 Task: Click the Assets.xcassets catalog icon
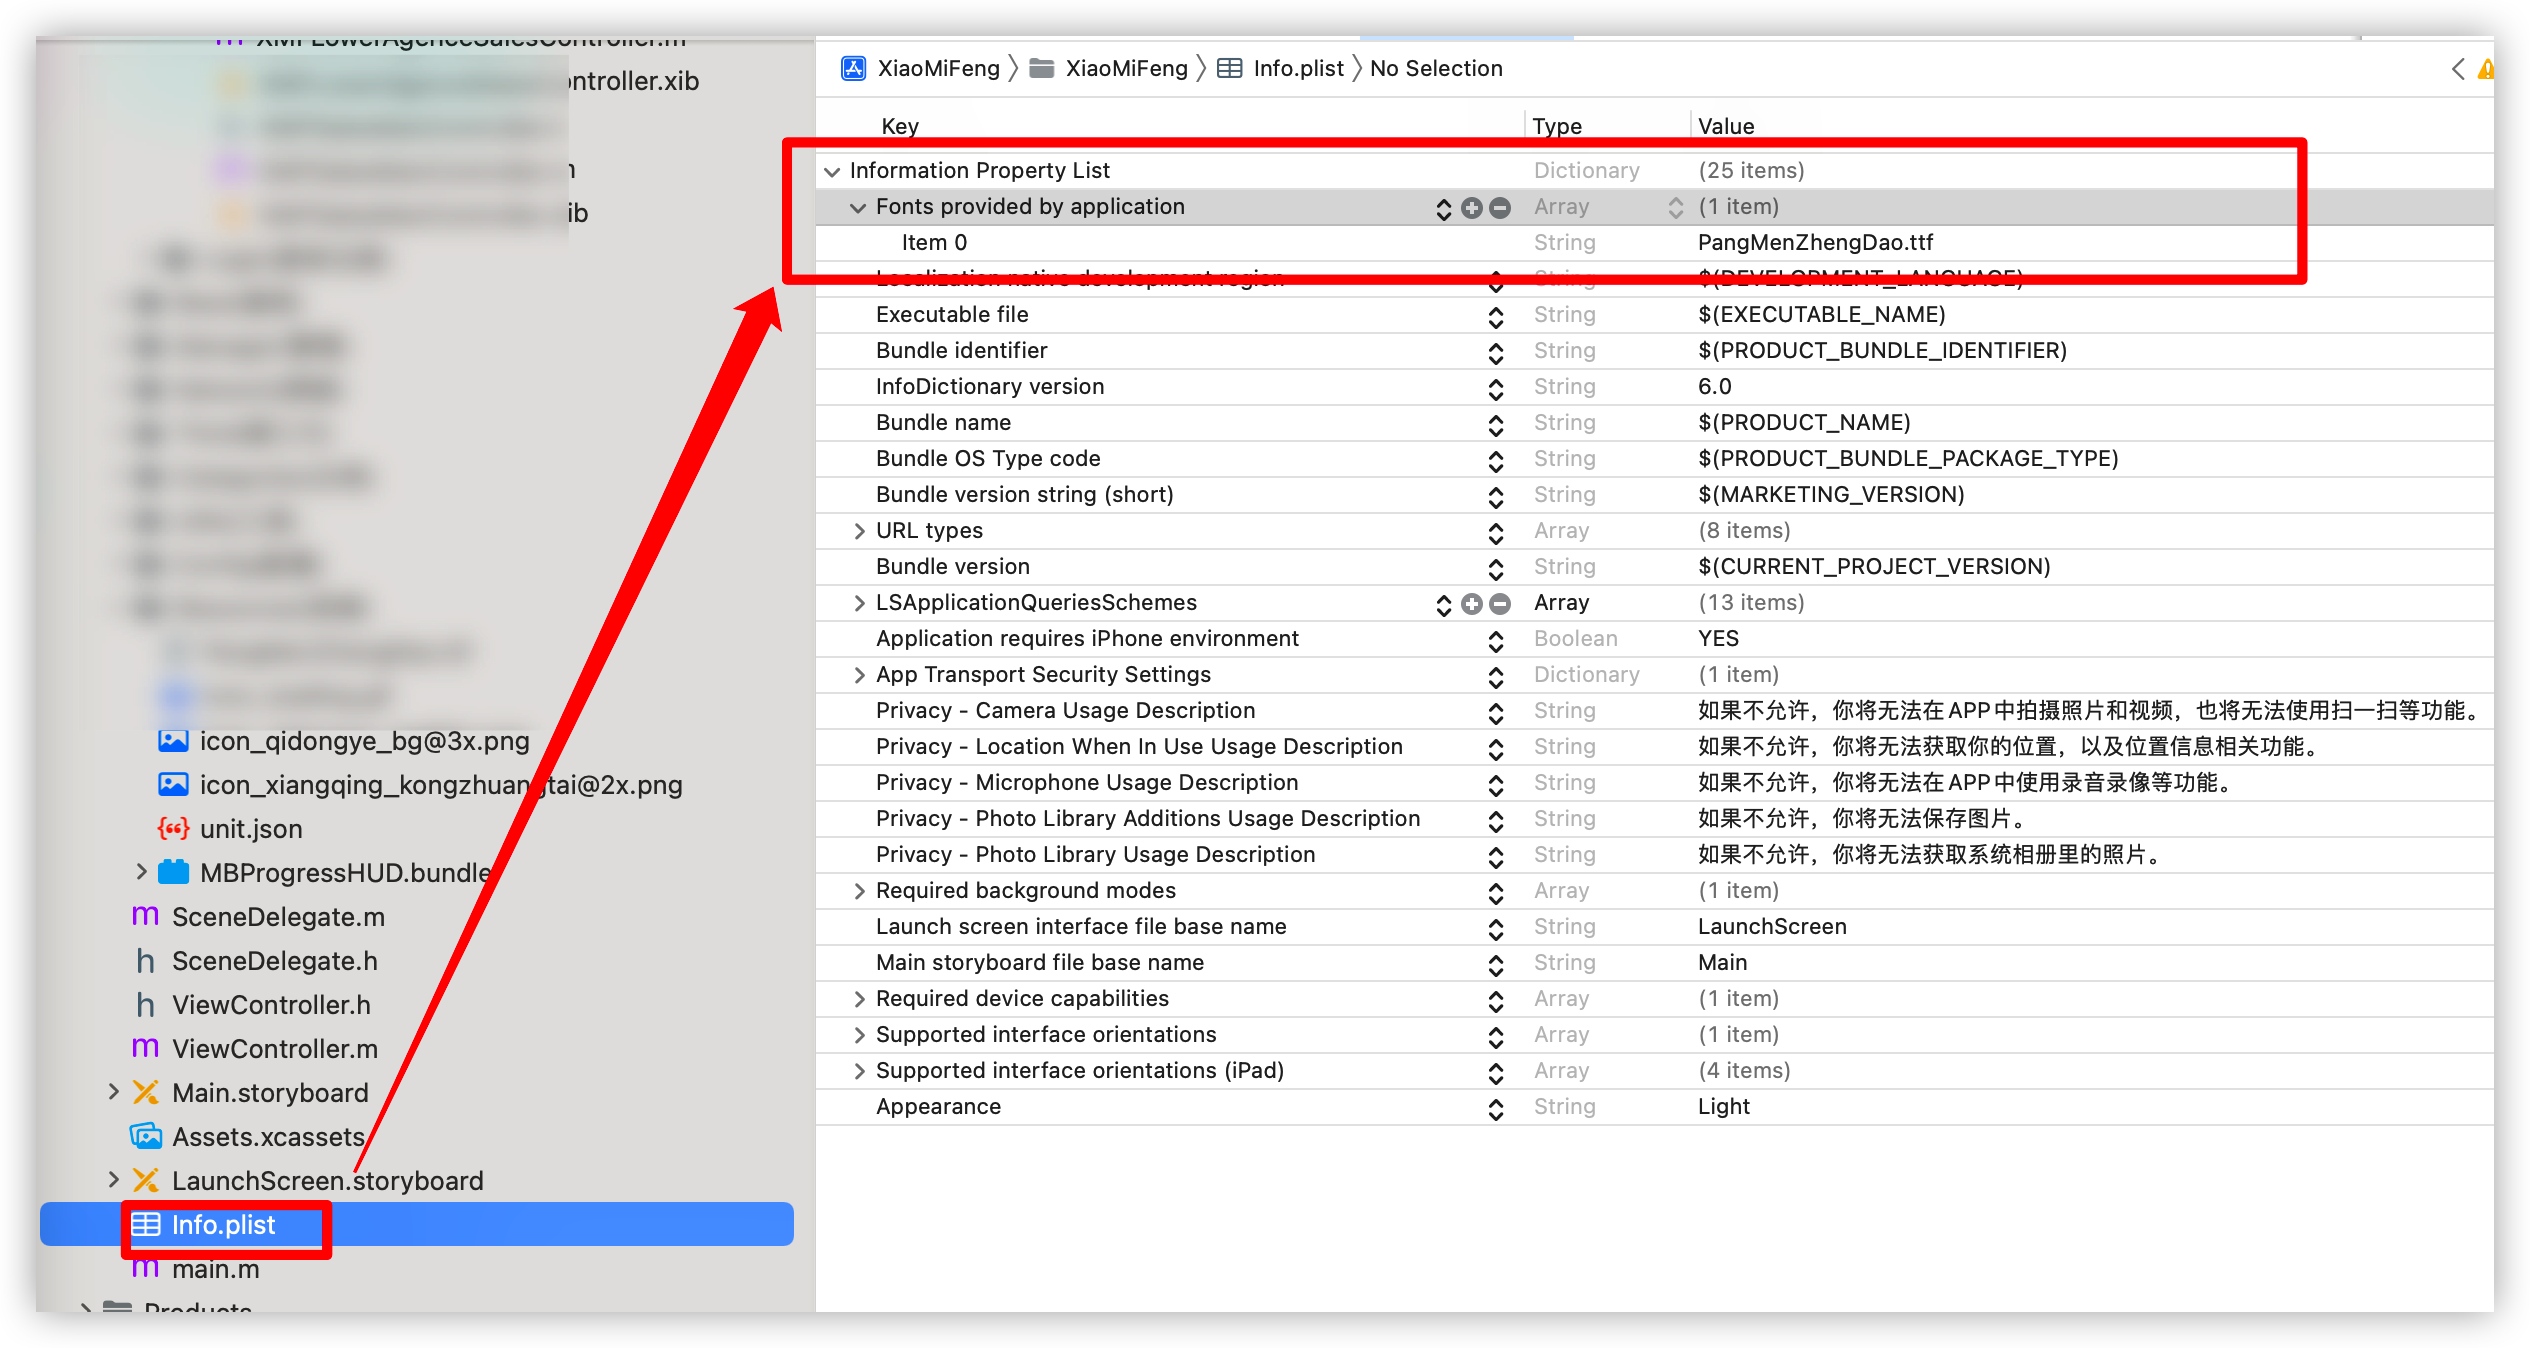(x=146, y=1136)
